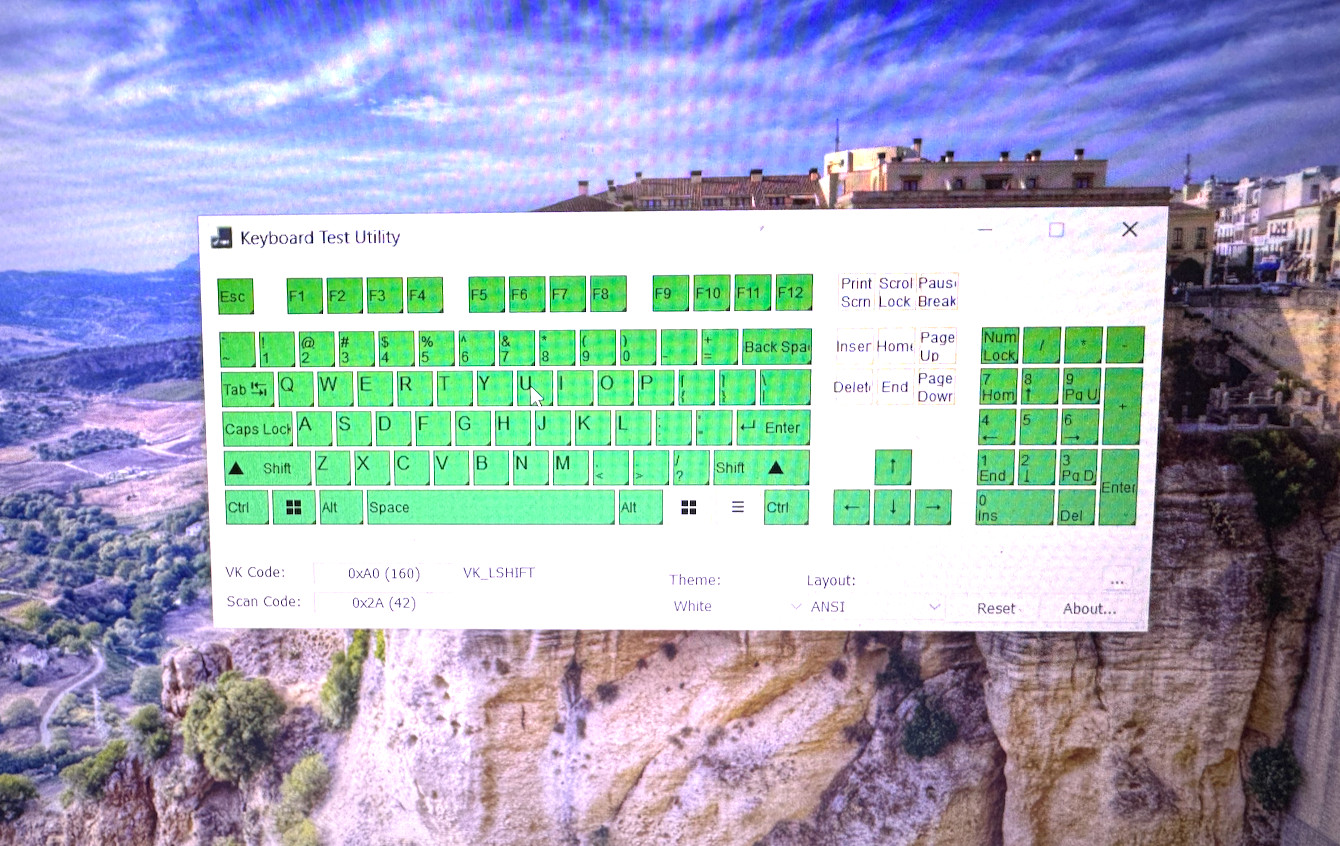The height and width of the screenshot is (846, 1340).
Task: Click the right arrow key
Action: coord(933,507)
